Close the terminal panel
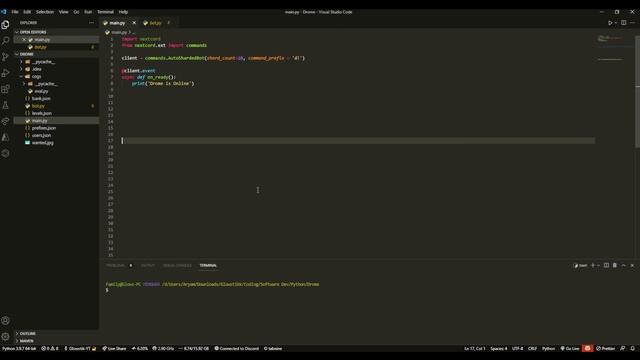Image resolution: width=640 pixels, height=360 pixels. click(632, 265)
